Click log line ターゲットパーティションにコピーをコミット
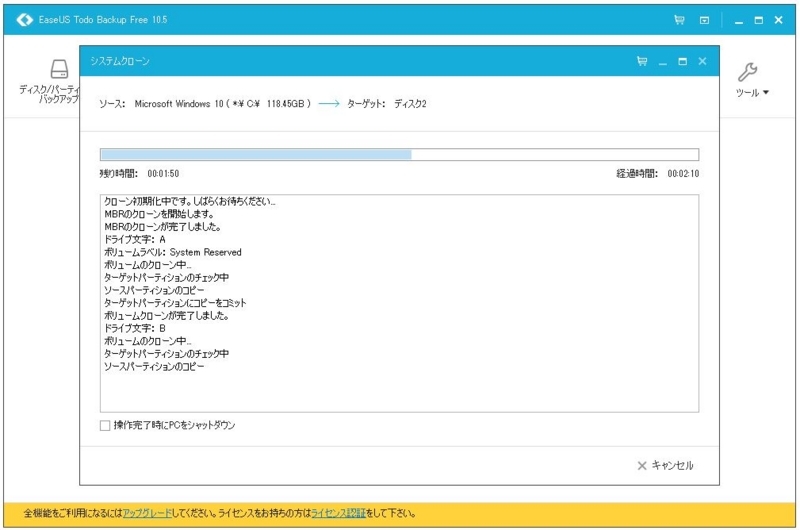 [175, 303]
